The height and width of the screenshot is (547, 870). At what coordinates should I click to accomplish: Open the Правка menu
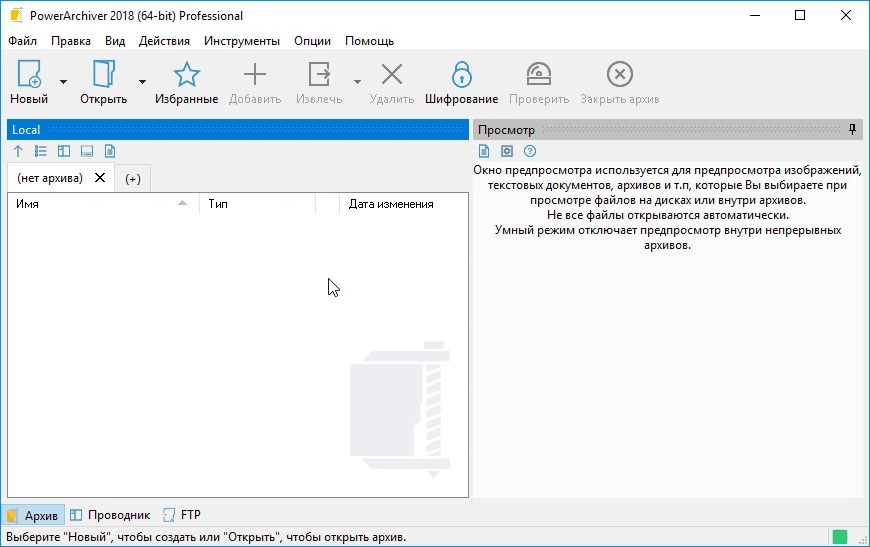(x=71, y=41)
